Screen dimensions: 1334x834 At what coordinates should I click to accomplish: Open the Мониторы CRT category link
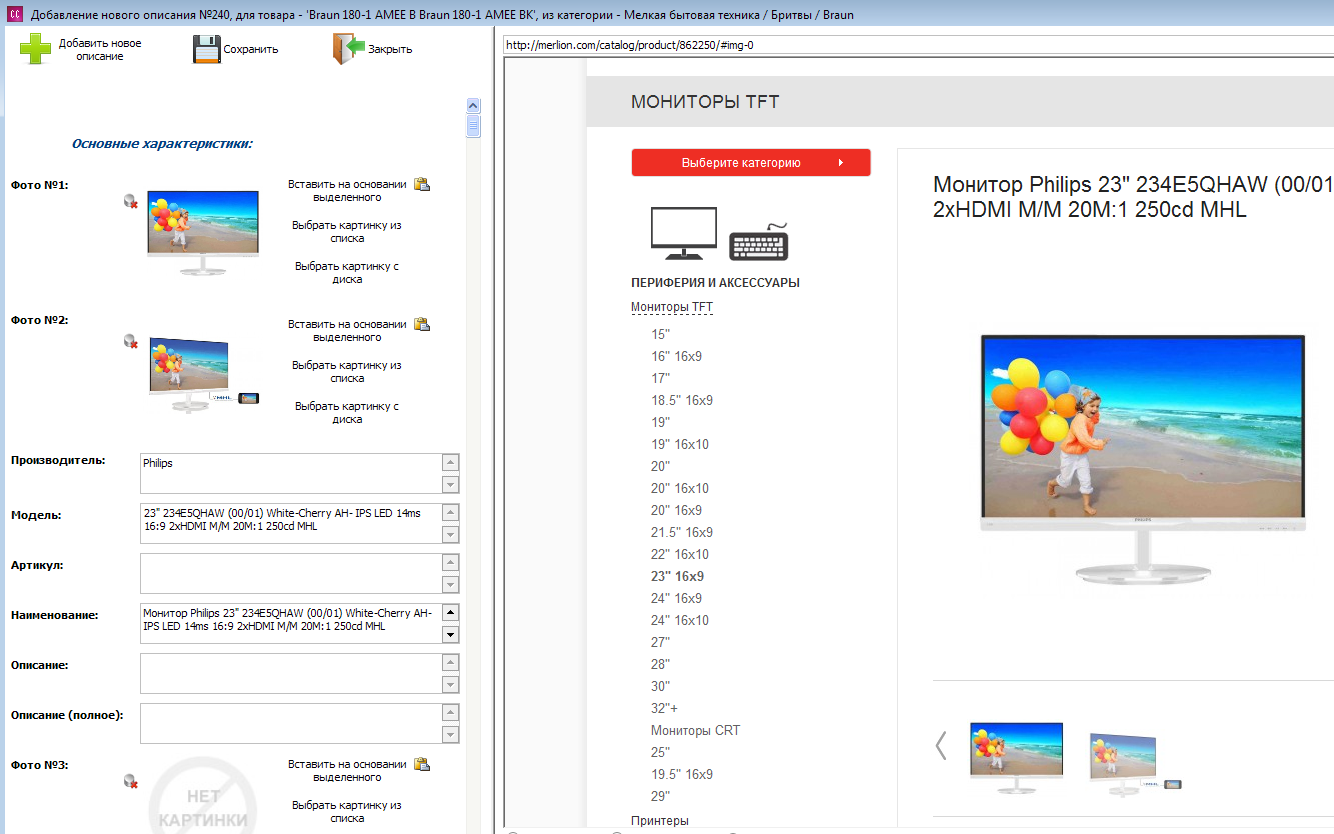click(x=696, y=730)
